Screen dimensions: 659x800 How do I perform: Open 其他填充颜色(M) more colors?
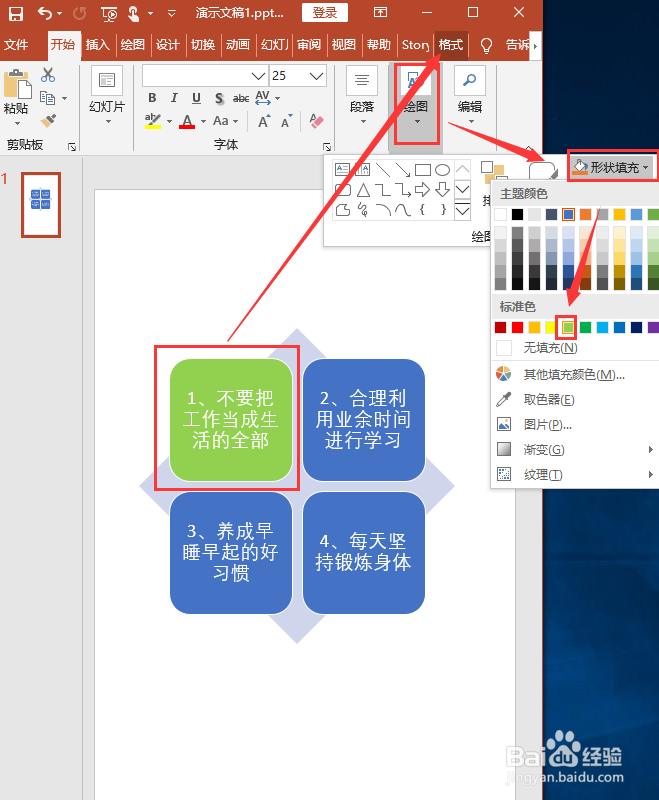pos(575,374)
